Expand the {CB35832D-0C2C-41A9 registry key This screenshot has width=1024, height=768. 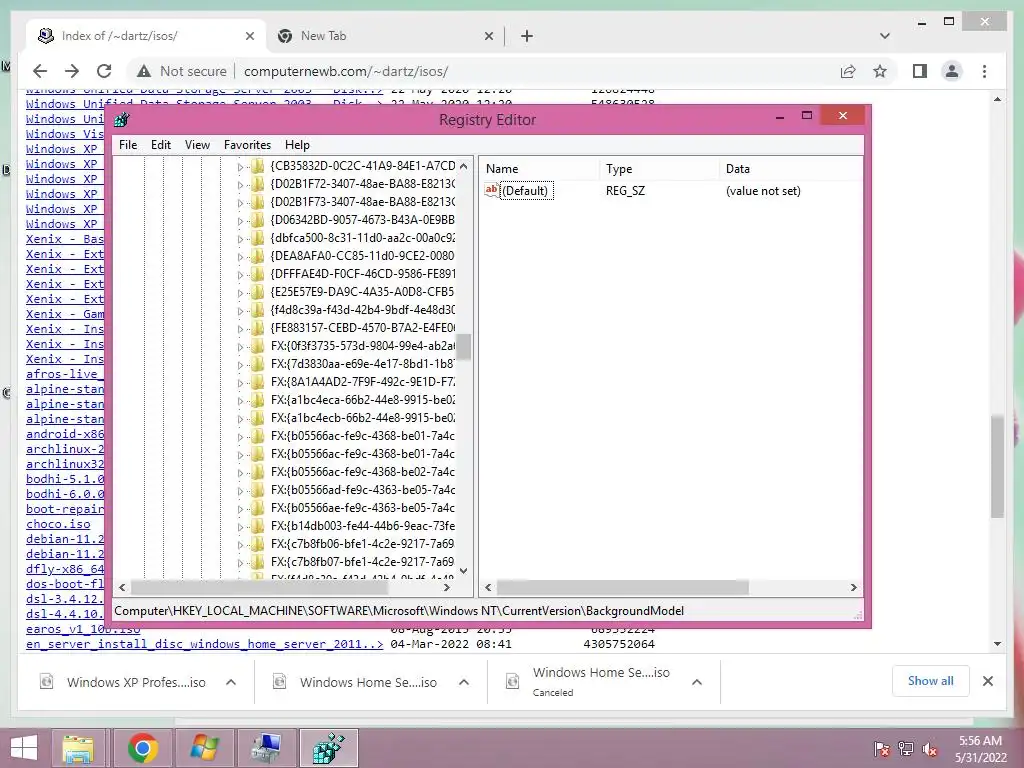pyautogui.click(x=240, y=167)
